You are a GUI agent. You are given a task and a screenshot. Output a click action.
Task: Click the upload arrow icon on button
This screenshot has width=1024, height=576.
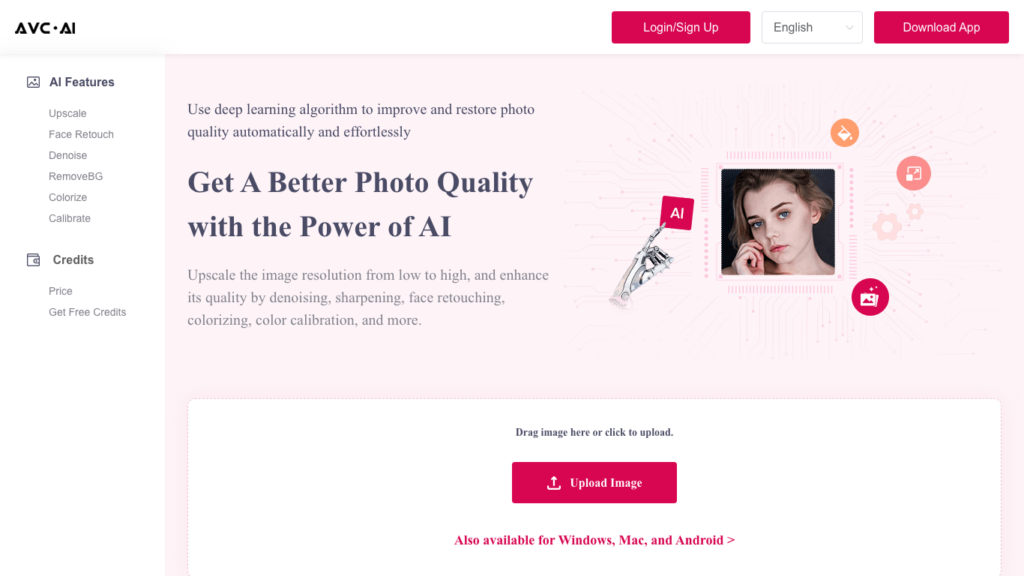pyautogui.click(x=554, y=483)
